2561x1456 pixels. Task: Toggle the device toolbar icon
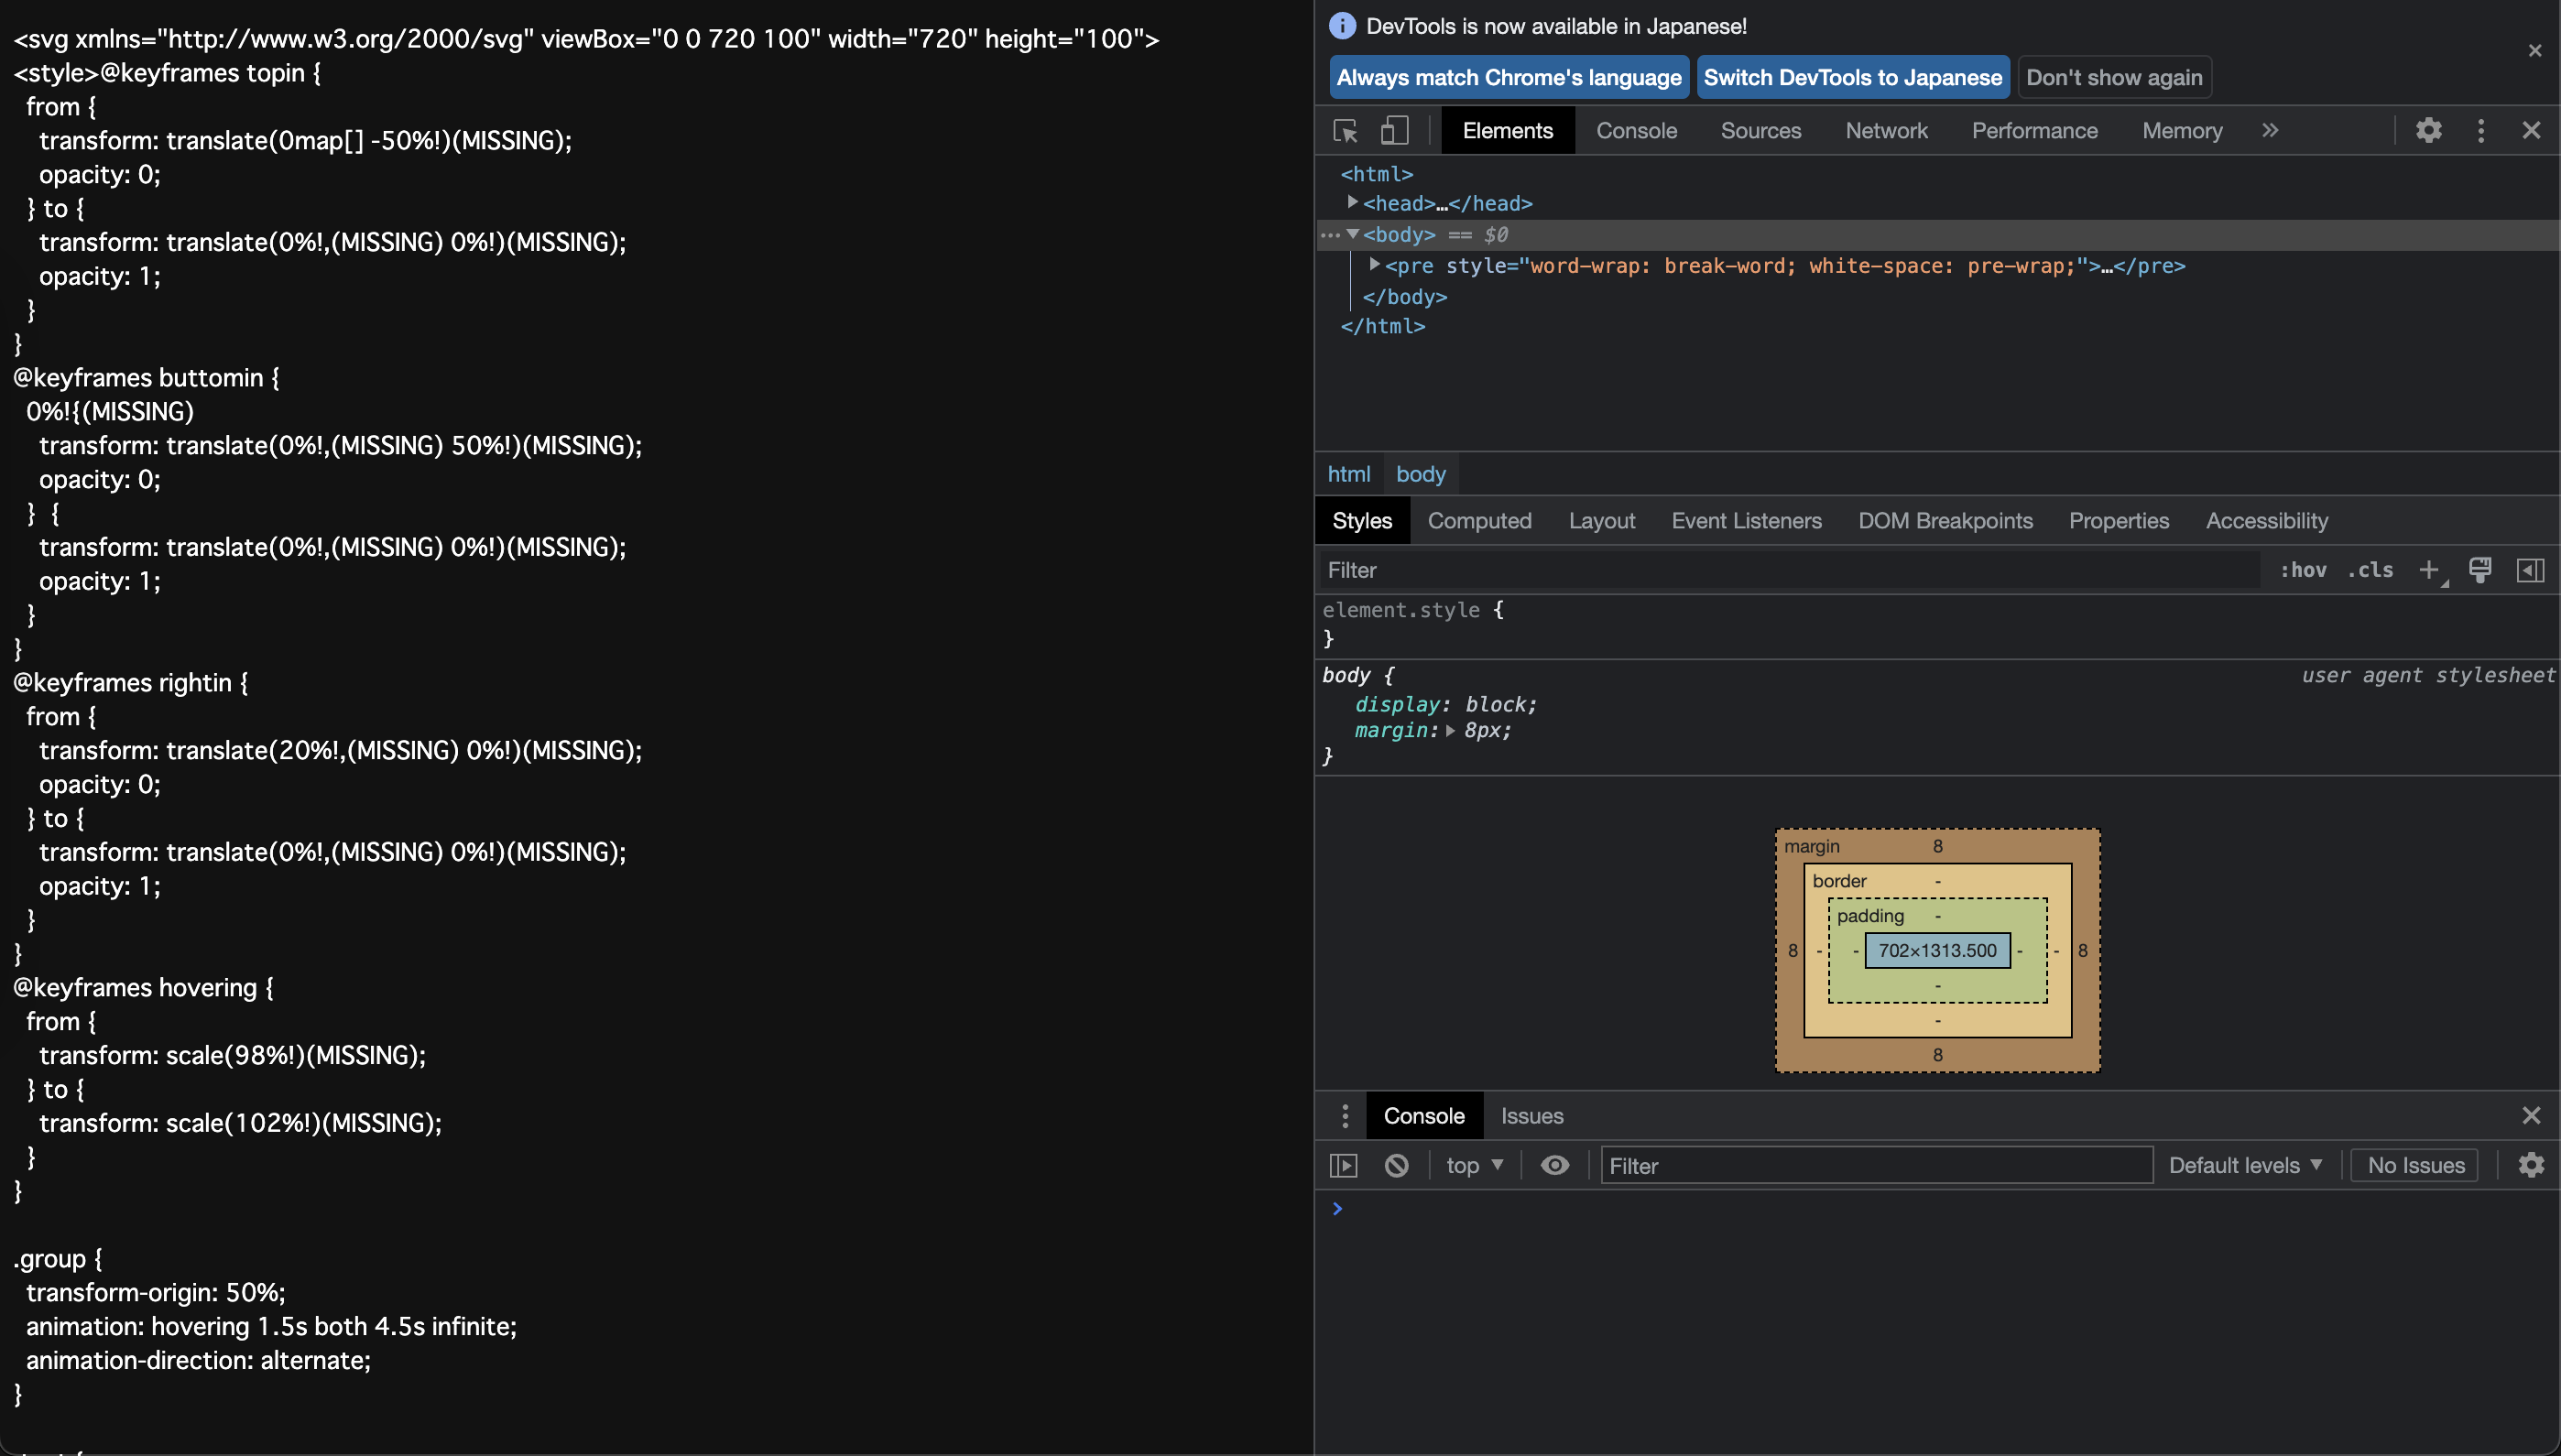click(x=1394, y=131)
